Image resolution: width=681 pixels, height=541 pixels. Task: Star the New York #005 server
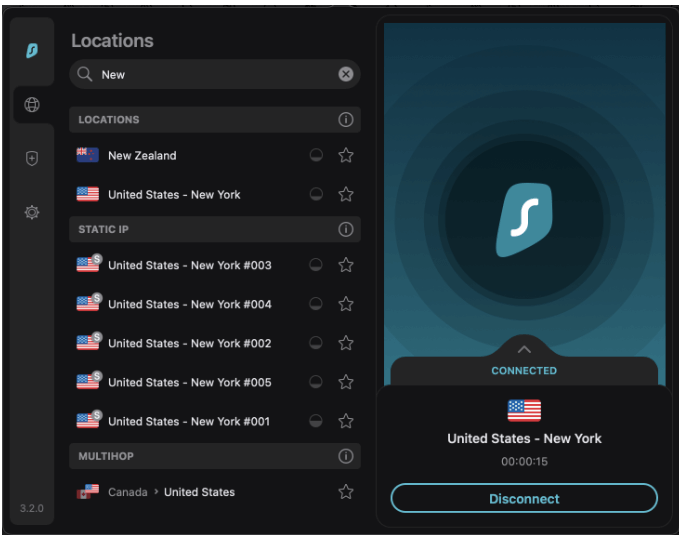(x=346, y=382)
